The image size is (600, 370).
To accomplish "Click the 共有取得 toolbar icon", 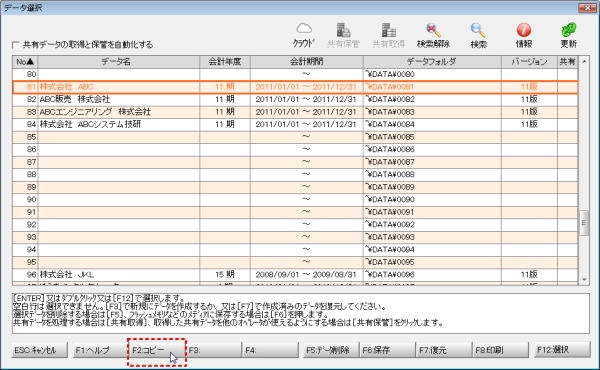I will pyautogui.click(x=388, y=35).
